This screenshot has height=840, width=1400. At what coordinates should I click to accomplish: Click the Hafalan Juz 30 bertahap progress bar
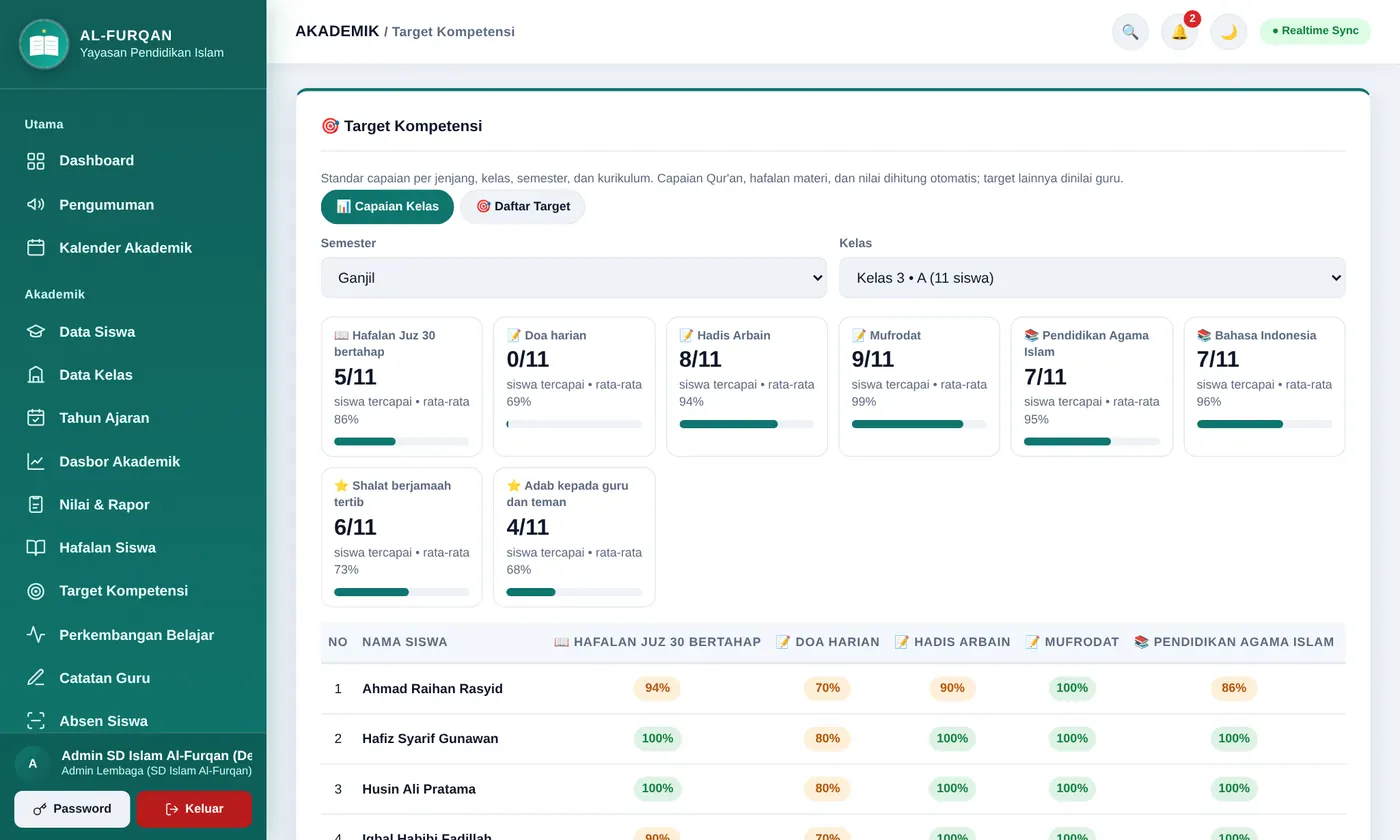point(401,441)
